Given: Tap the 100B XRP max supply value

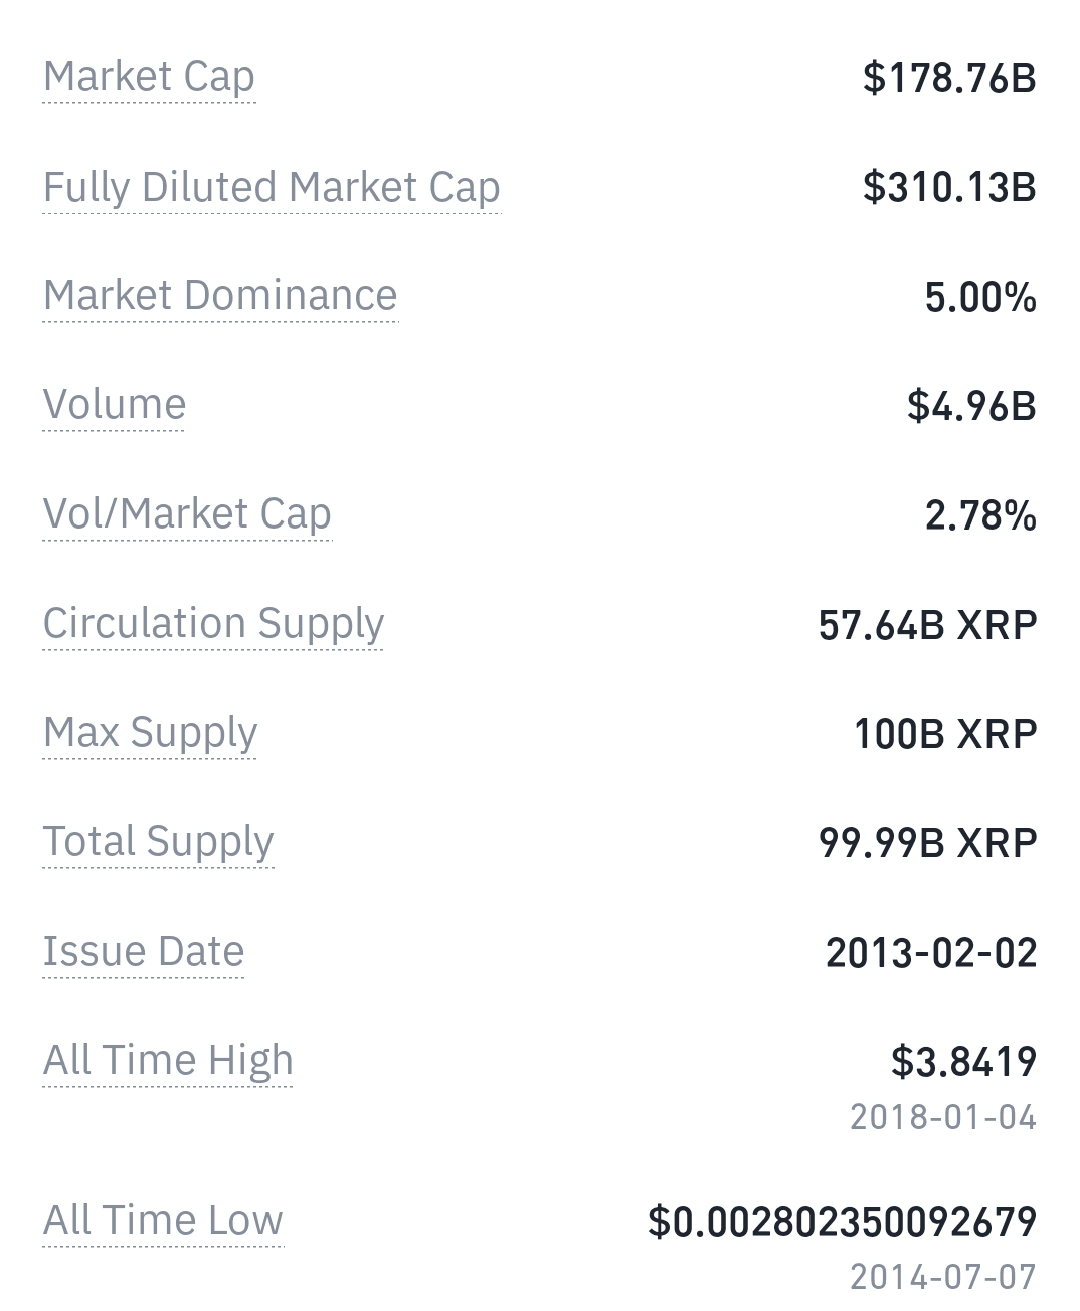Looking at the screenshot, I should [945, 734].
